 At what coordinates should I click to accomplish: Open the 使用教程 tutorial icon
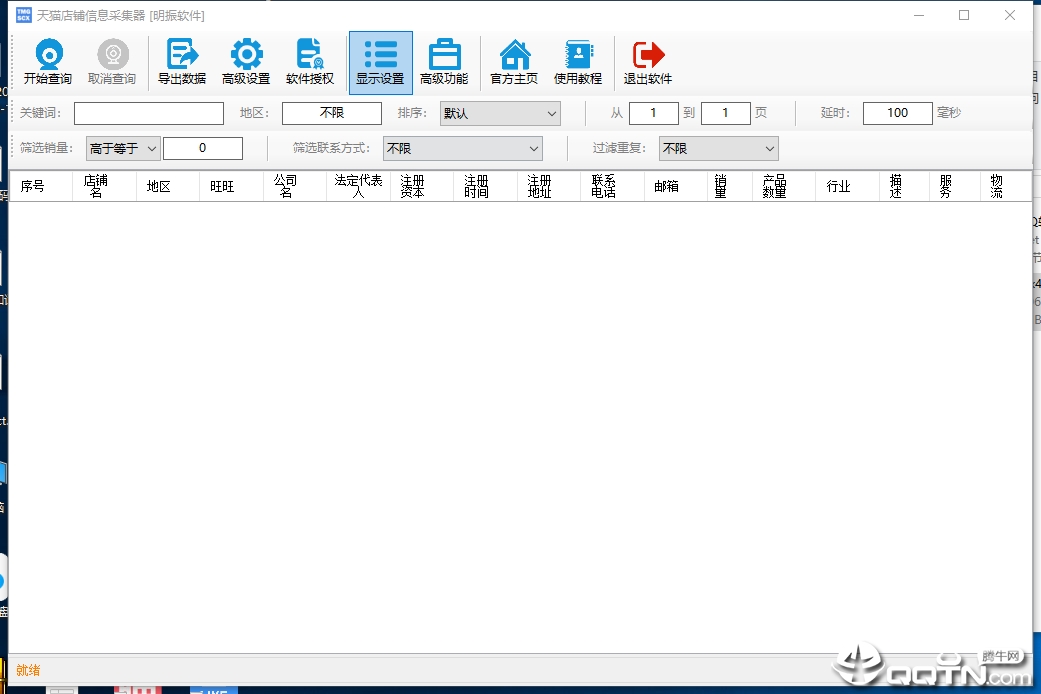click(578, 62)
